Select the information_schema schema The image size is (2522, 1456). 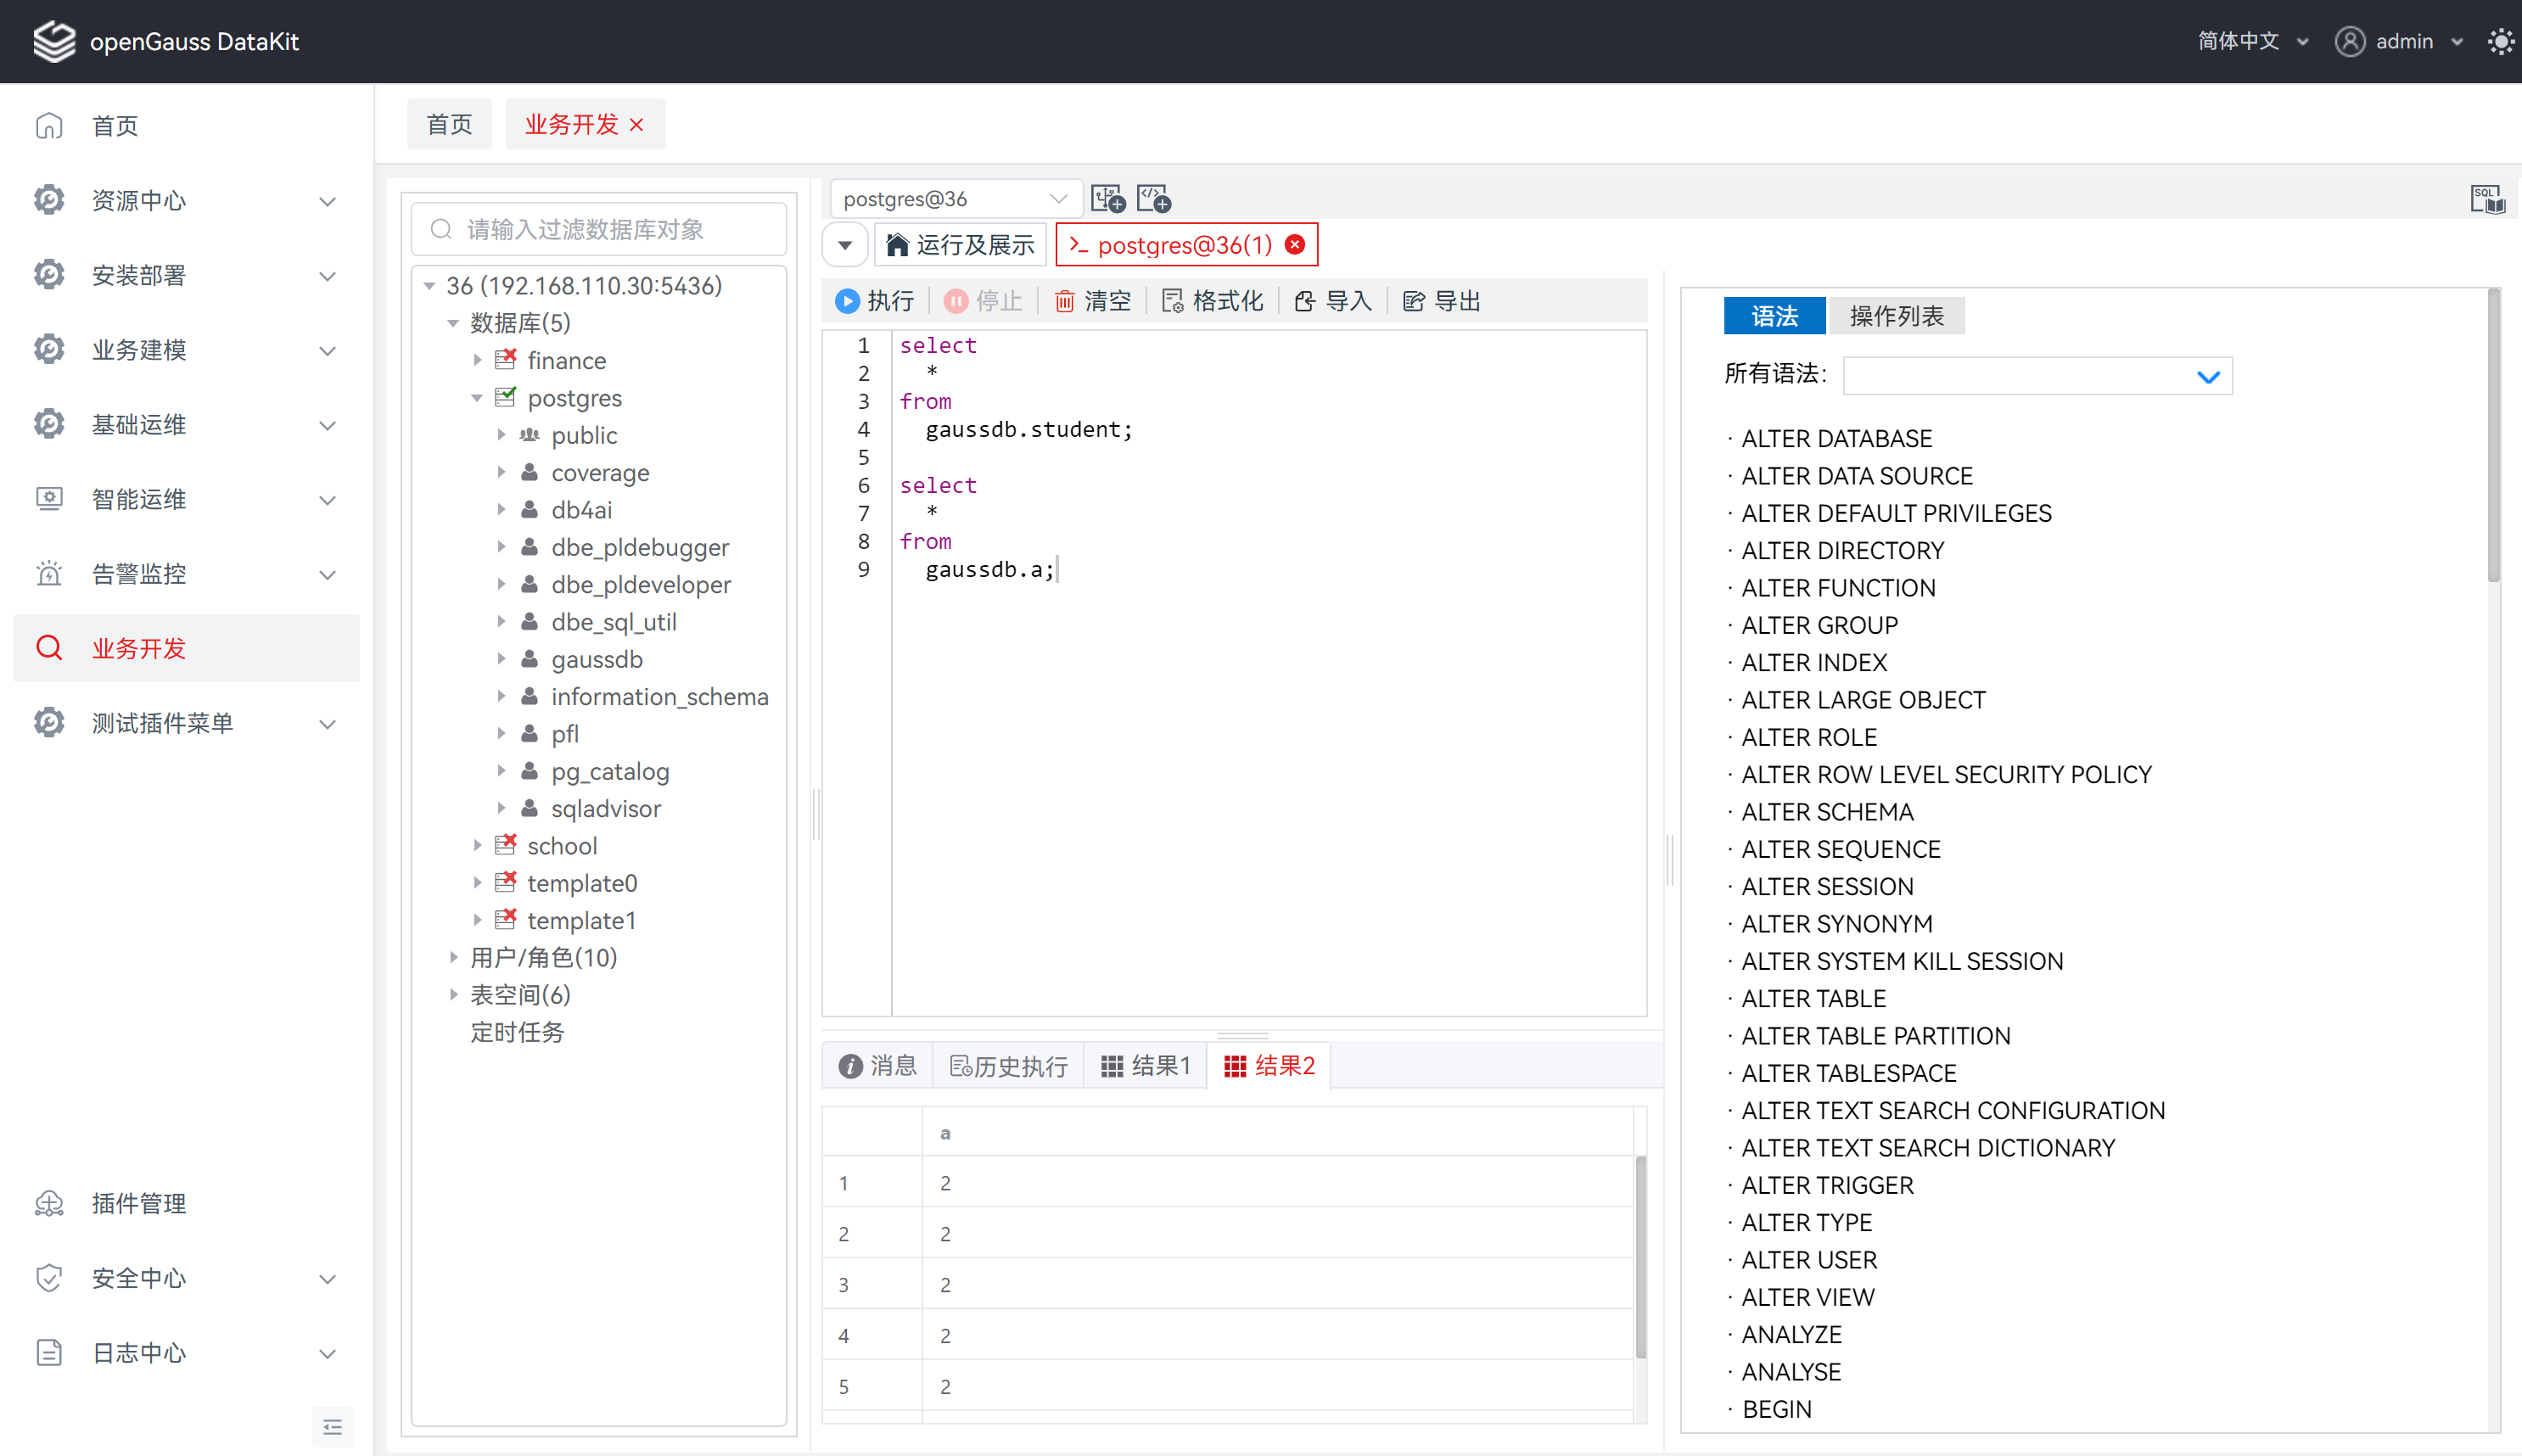(659, 697)
